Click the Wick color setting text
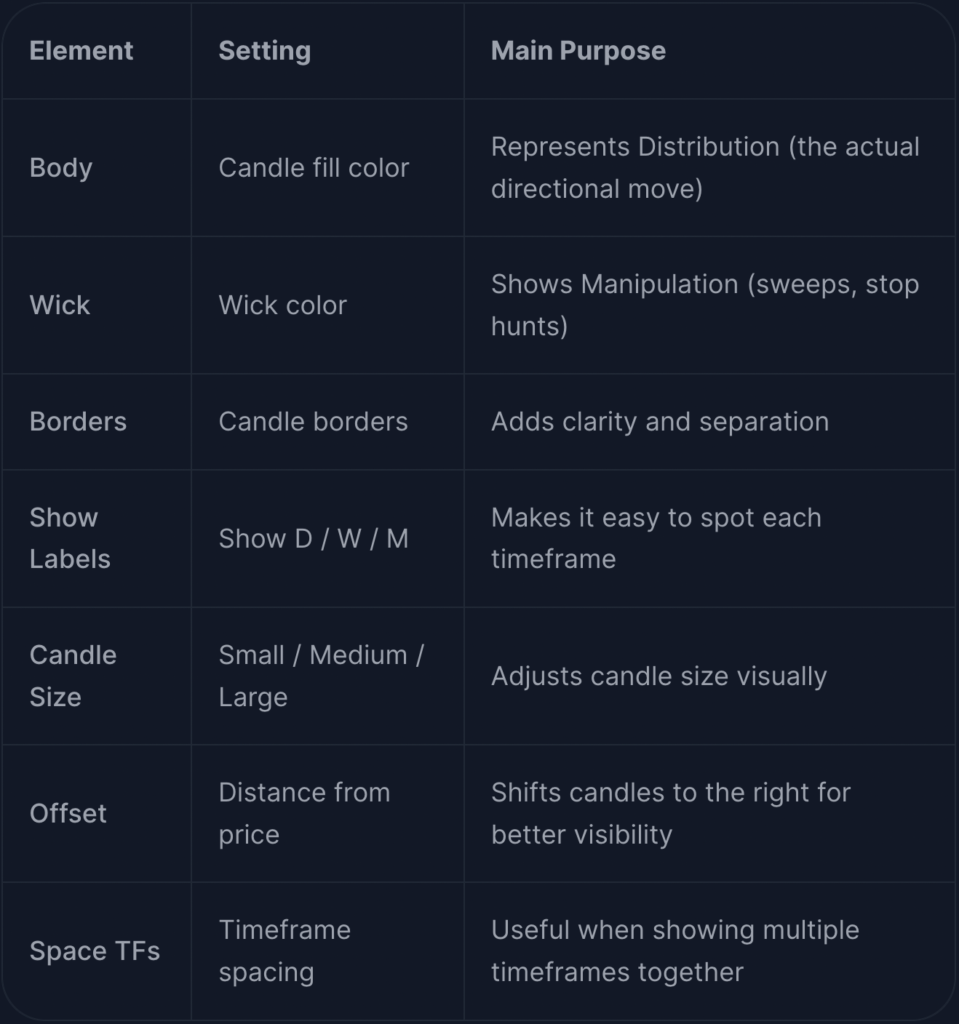 (x=282, y=305)
